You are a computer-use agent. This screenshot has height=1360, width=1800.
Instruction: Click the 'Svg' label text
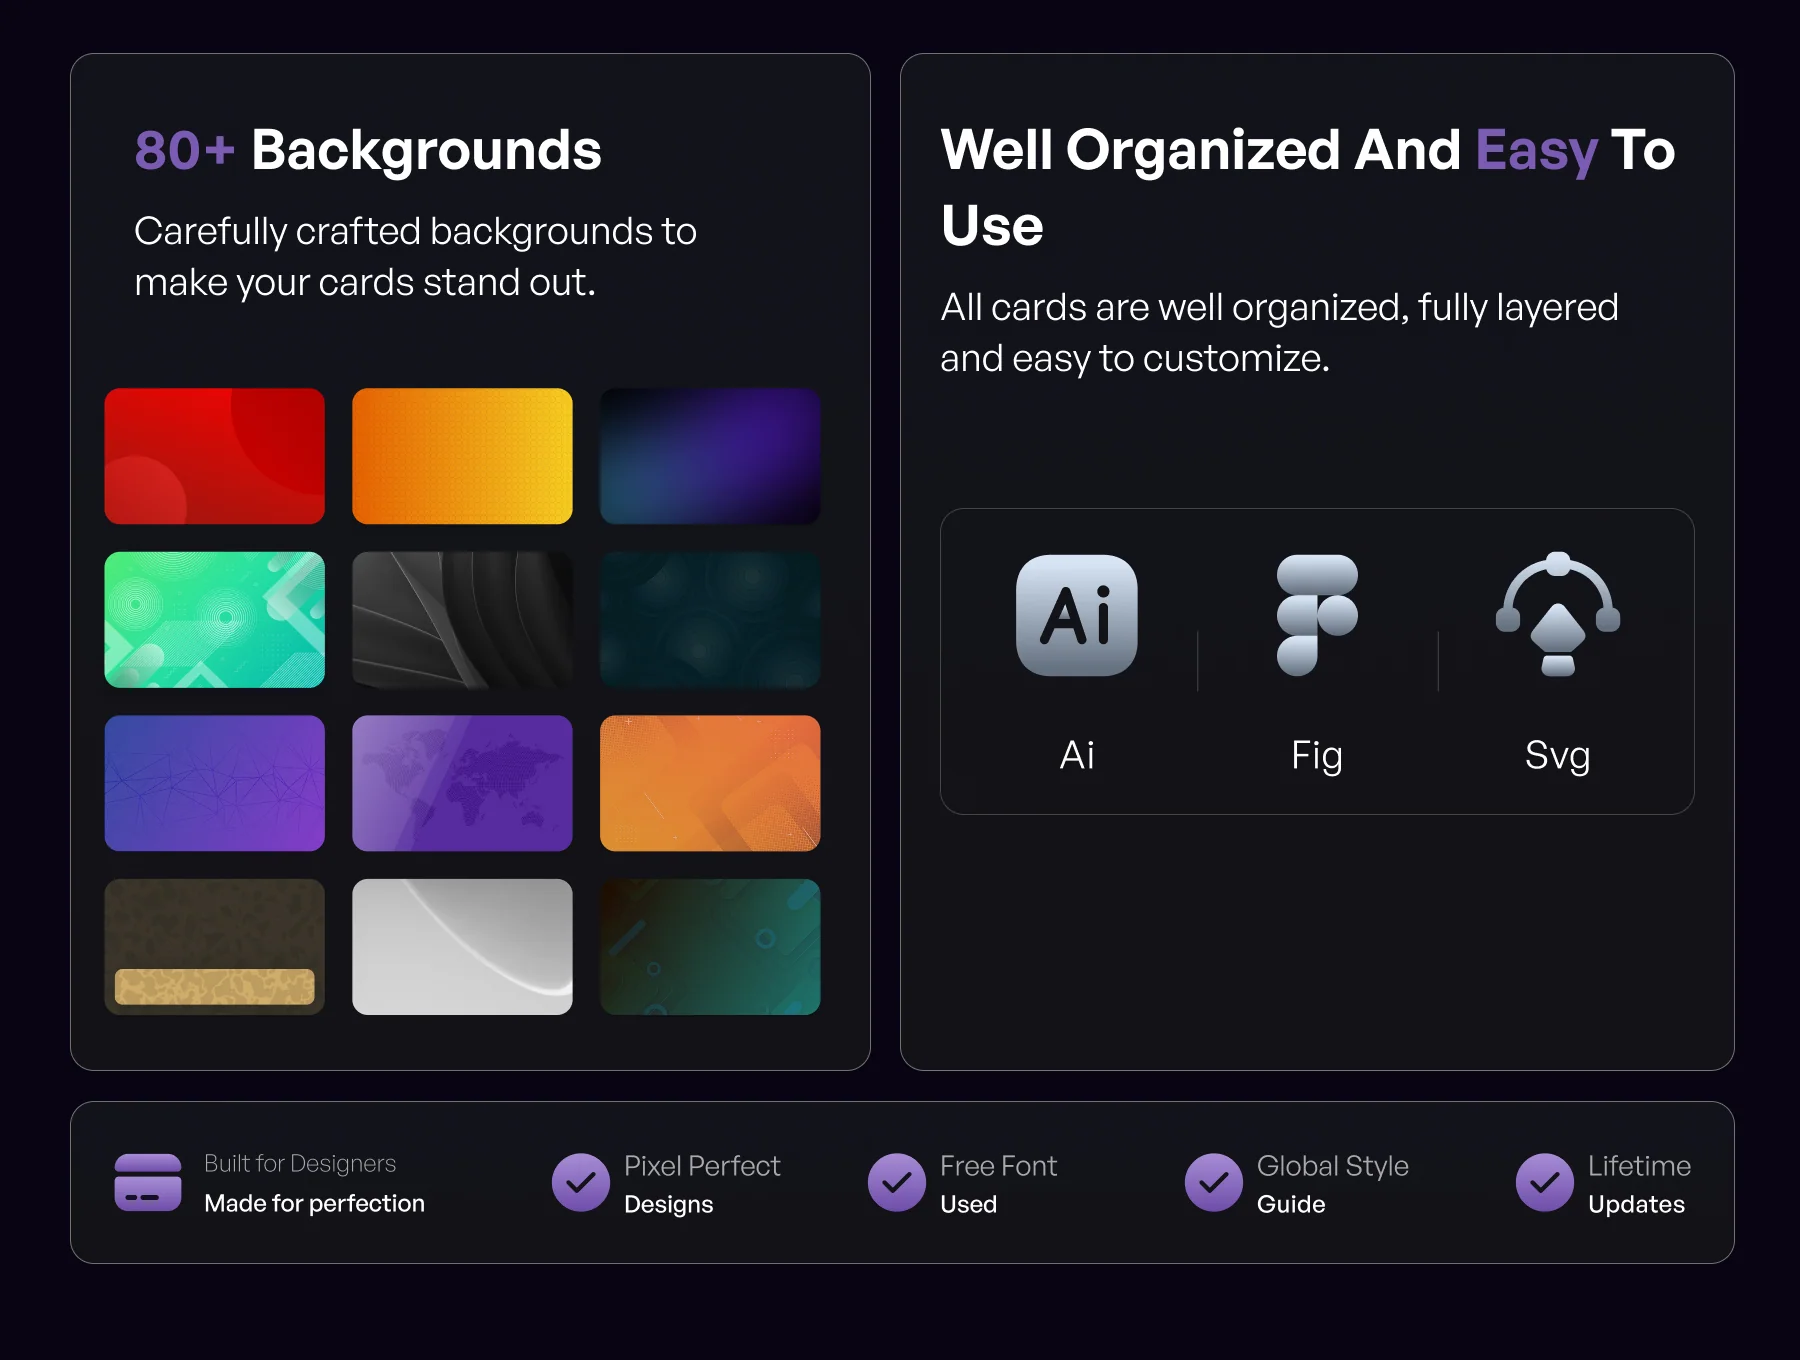coord(1557,757)
